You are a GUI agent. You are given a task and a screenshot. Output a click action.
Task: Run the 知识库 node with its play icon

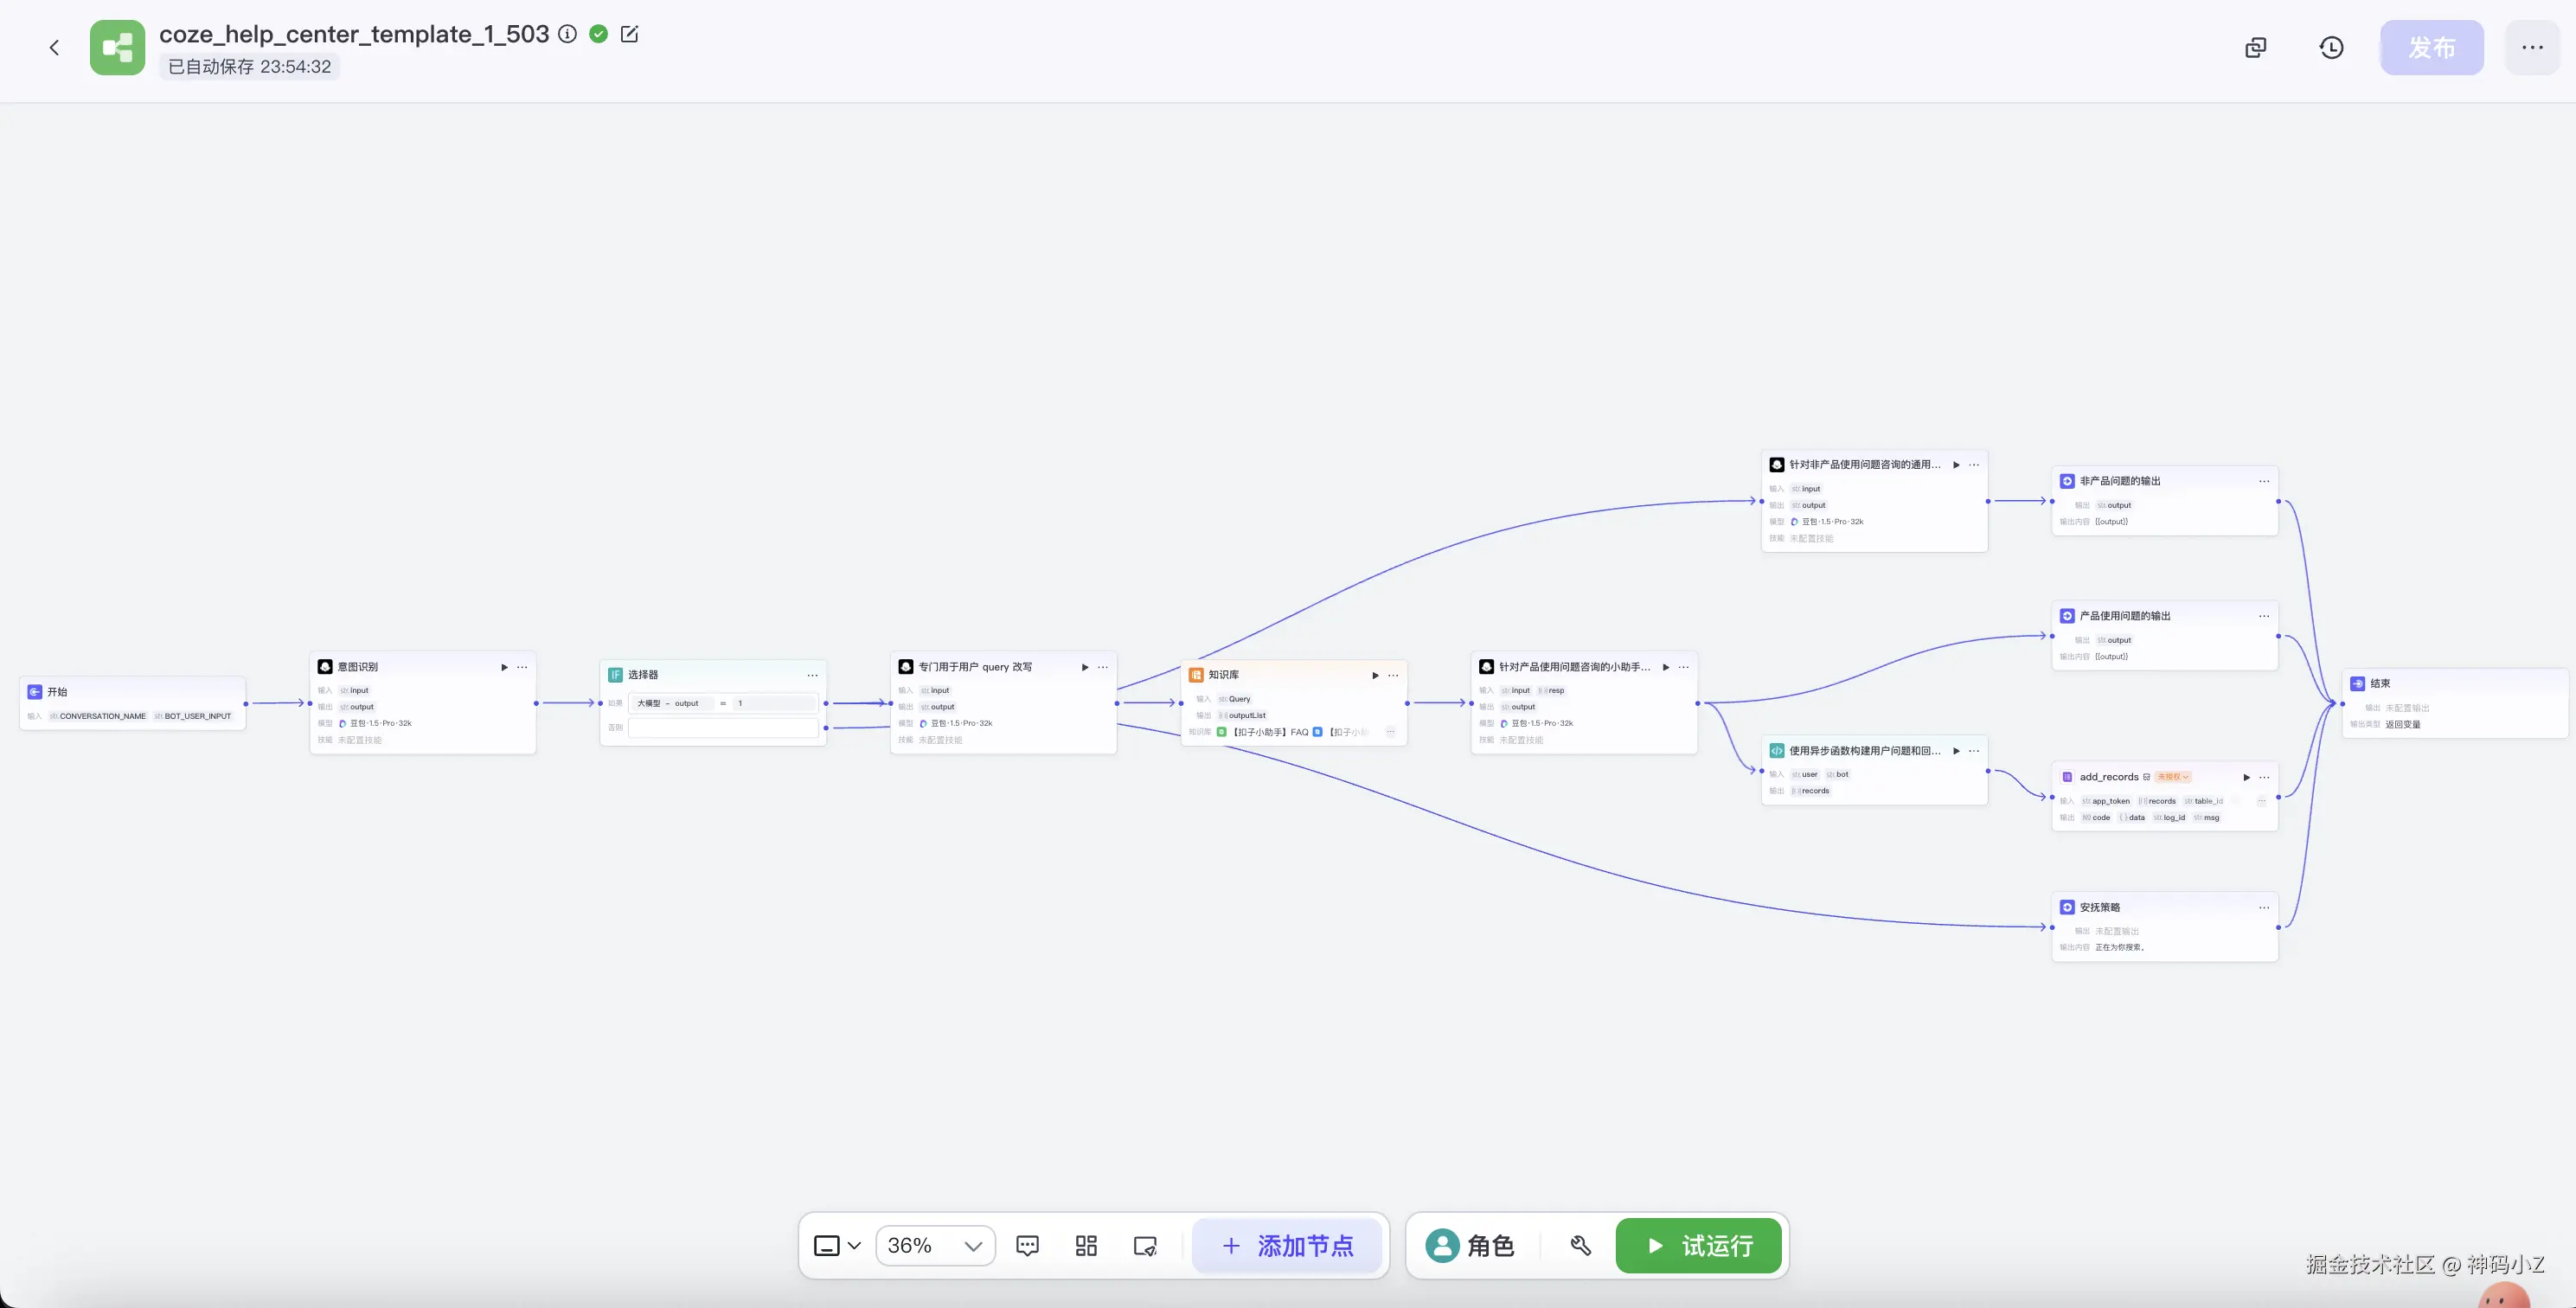(x=1375, y=675)
